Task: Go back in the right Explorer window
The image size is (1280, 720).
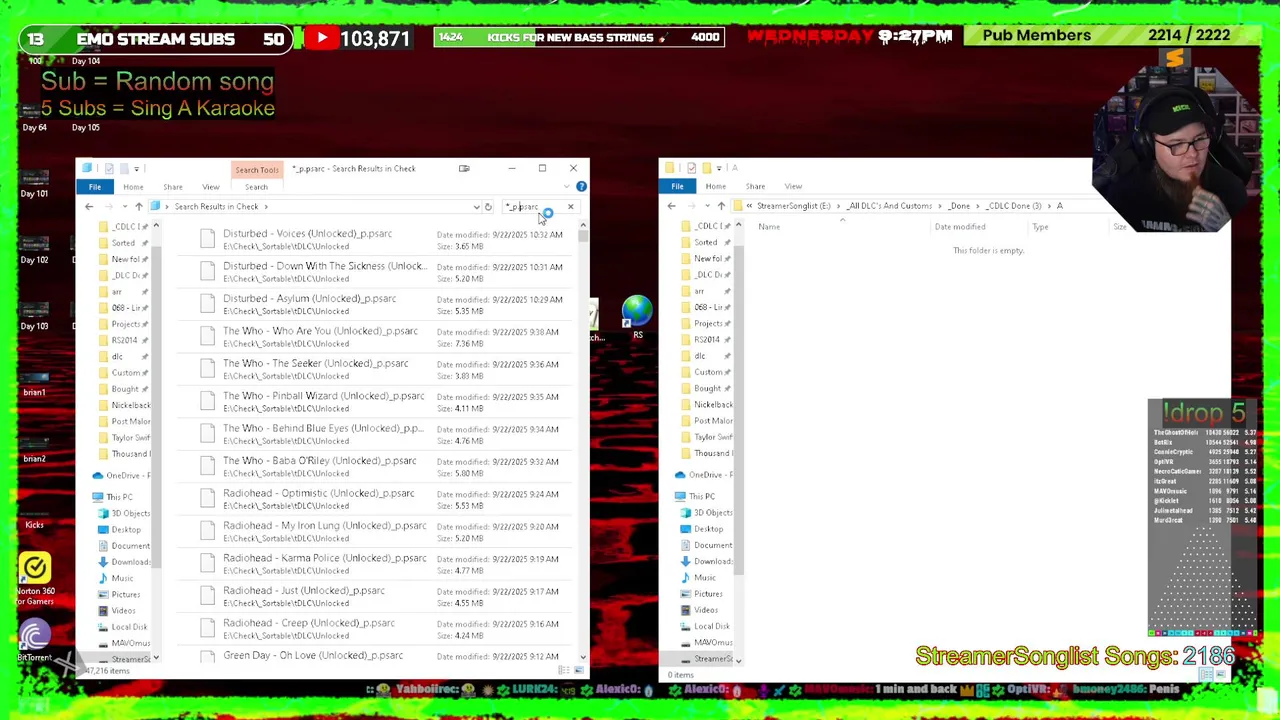Action: [672, 206]
